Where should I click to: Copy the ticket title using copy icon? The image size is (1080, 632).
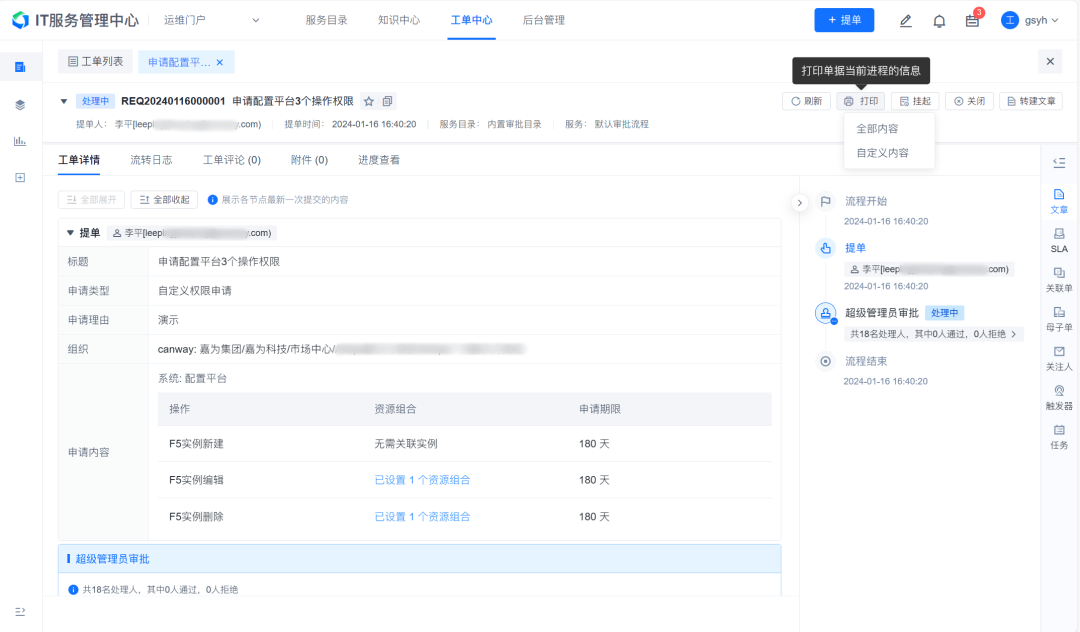click(388, 101)
